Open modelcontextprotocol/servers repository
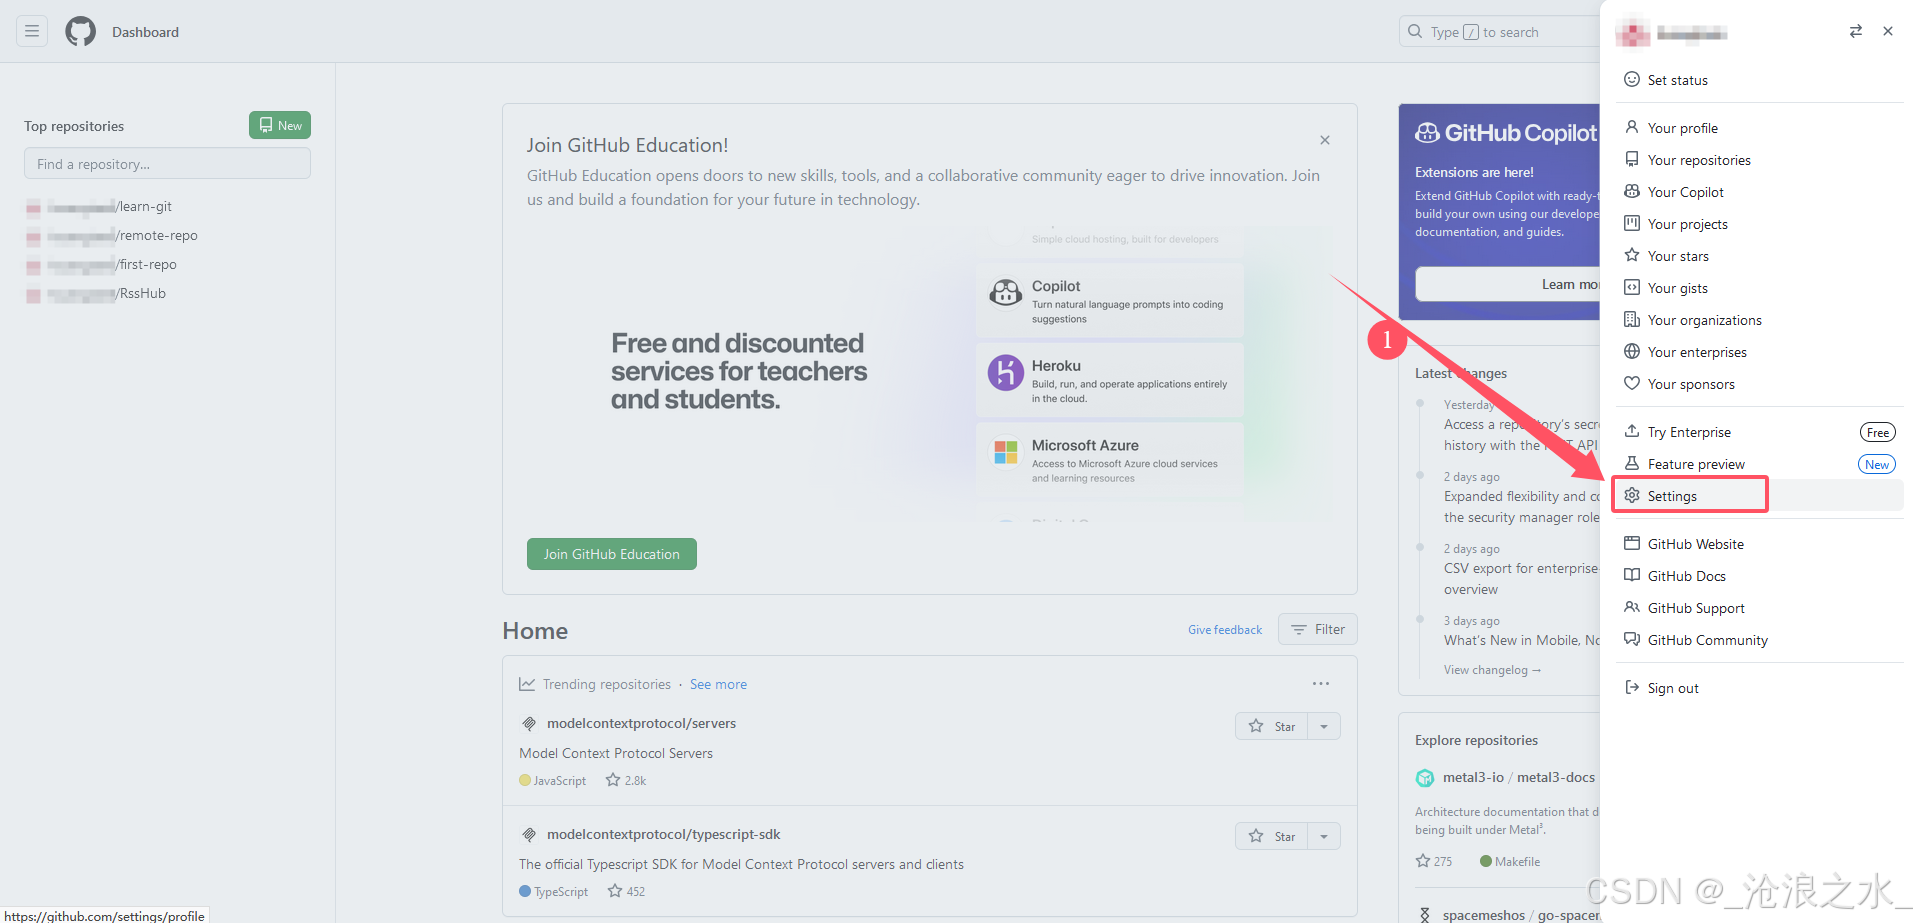The height and width of the screenshot is (923, 1917). click(x=641, y=724)
